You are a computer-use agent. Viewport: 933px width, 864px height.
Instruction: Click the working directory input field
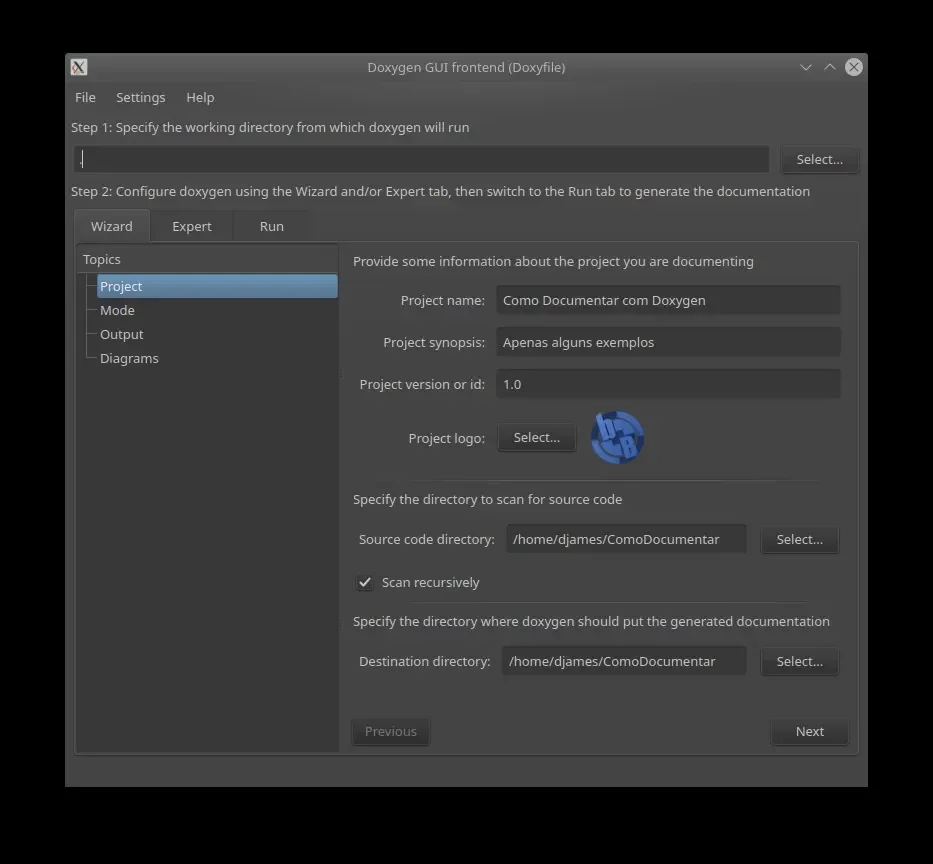pyautogui.click(x=421, y=159)
